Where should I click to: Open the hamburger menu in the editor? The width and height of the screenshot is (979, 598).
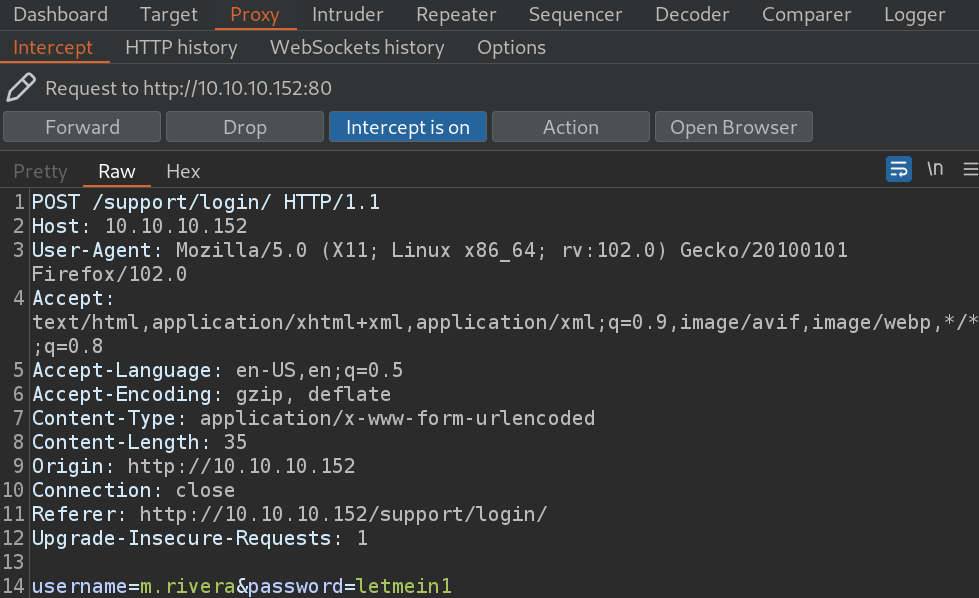(x=970, y=169)
